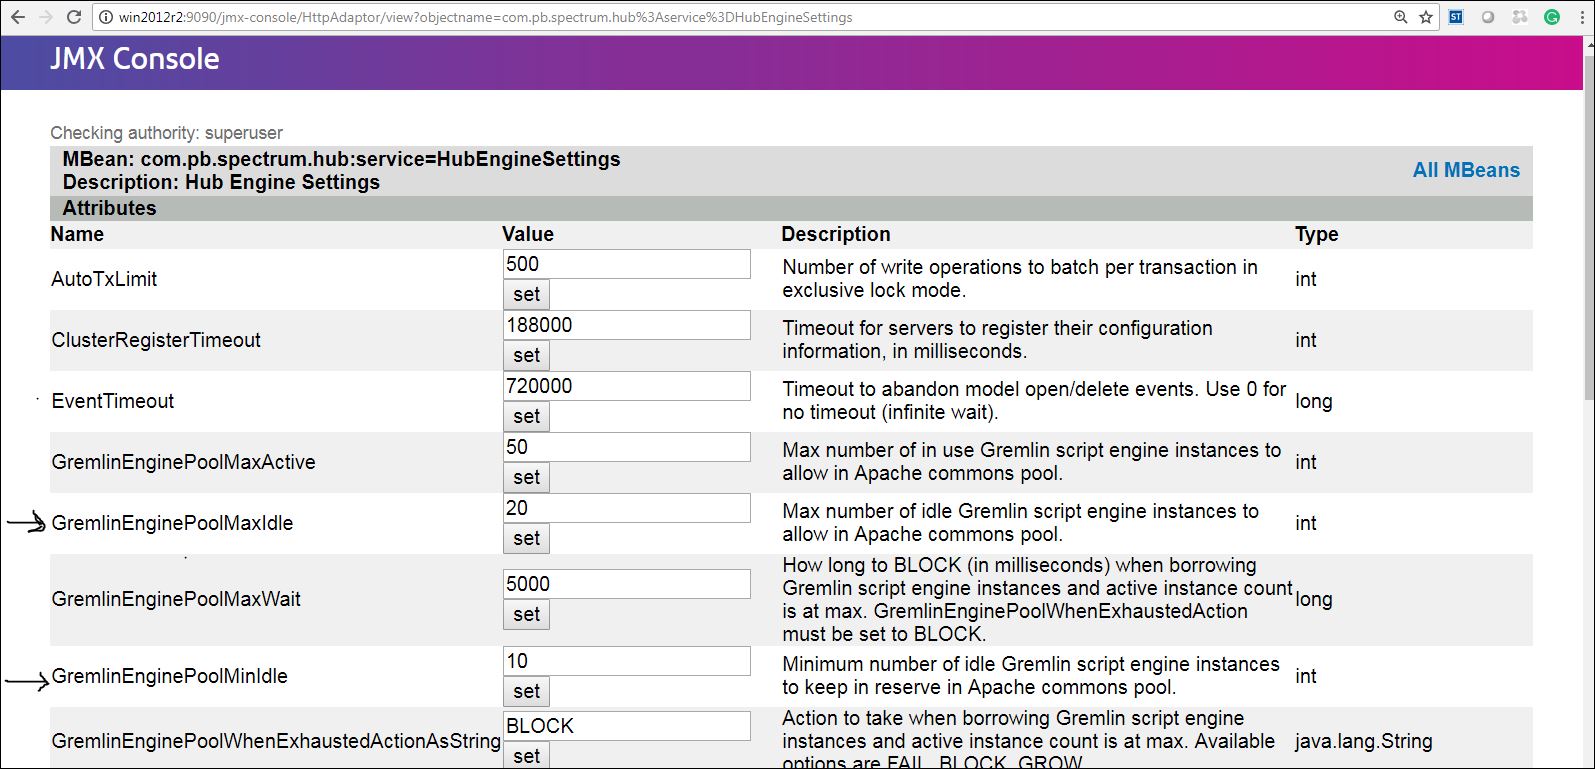
Task: Click the zoom magnifier icon in address bar
Action: pyautogui.click(x=1400, y=17)
